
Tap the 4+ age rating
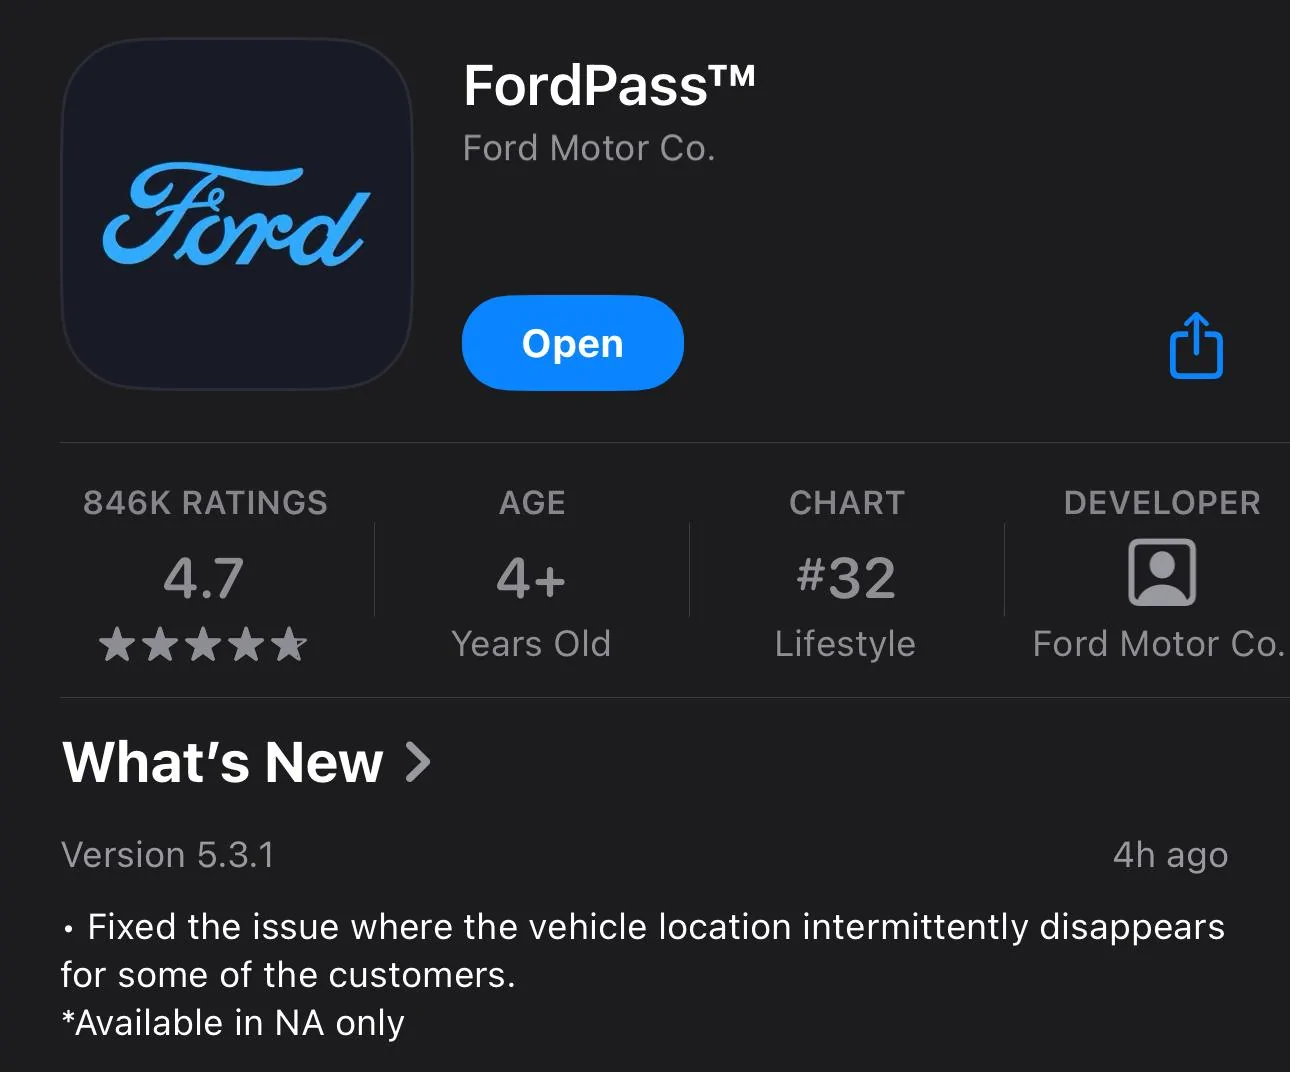[531, 578]
